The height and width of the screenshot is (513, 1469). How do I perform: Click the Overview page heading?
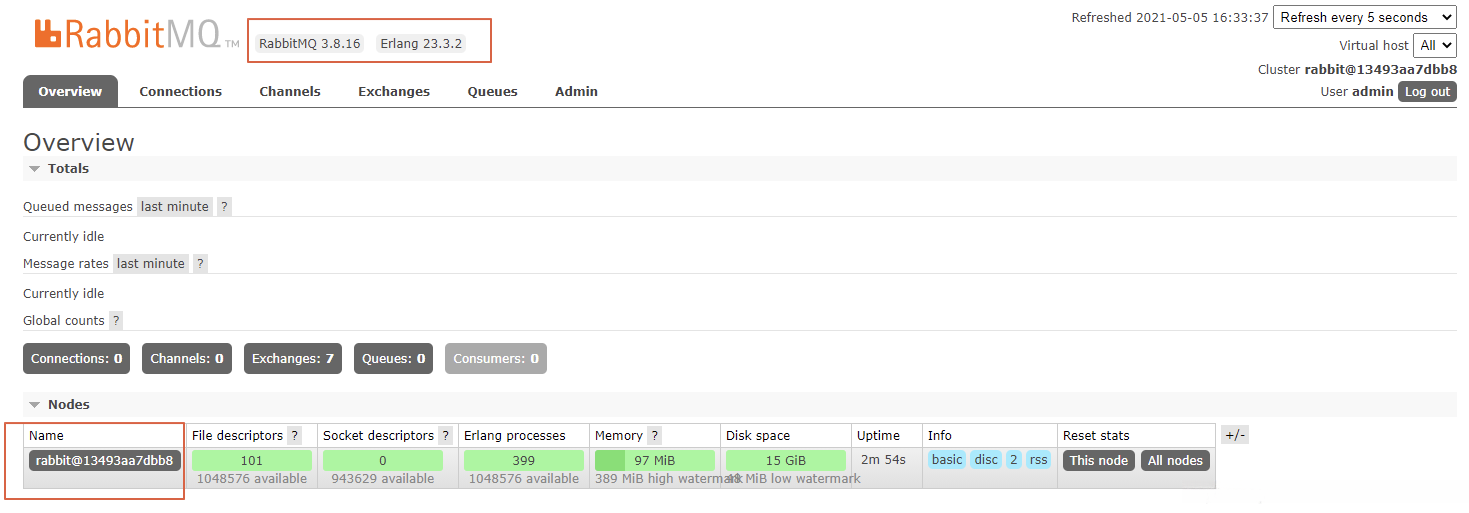(79, 142)
